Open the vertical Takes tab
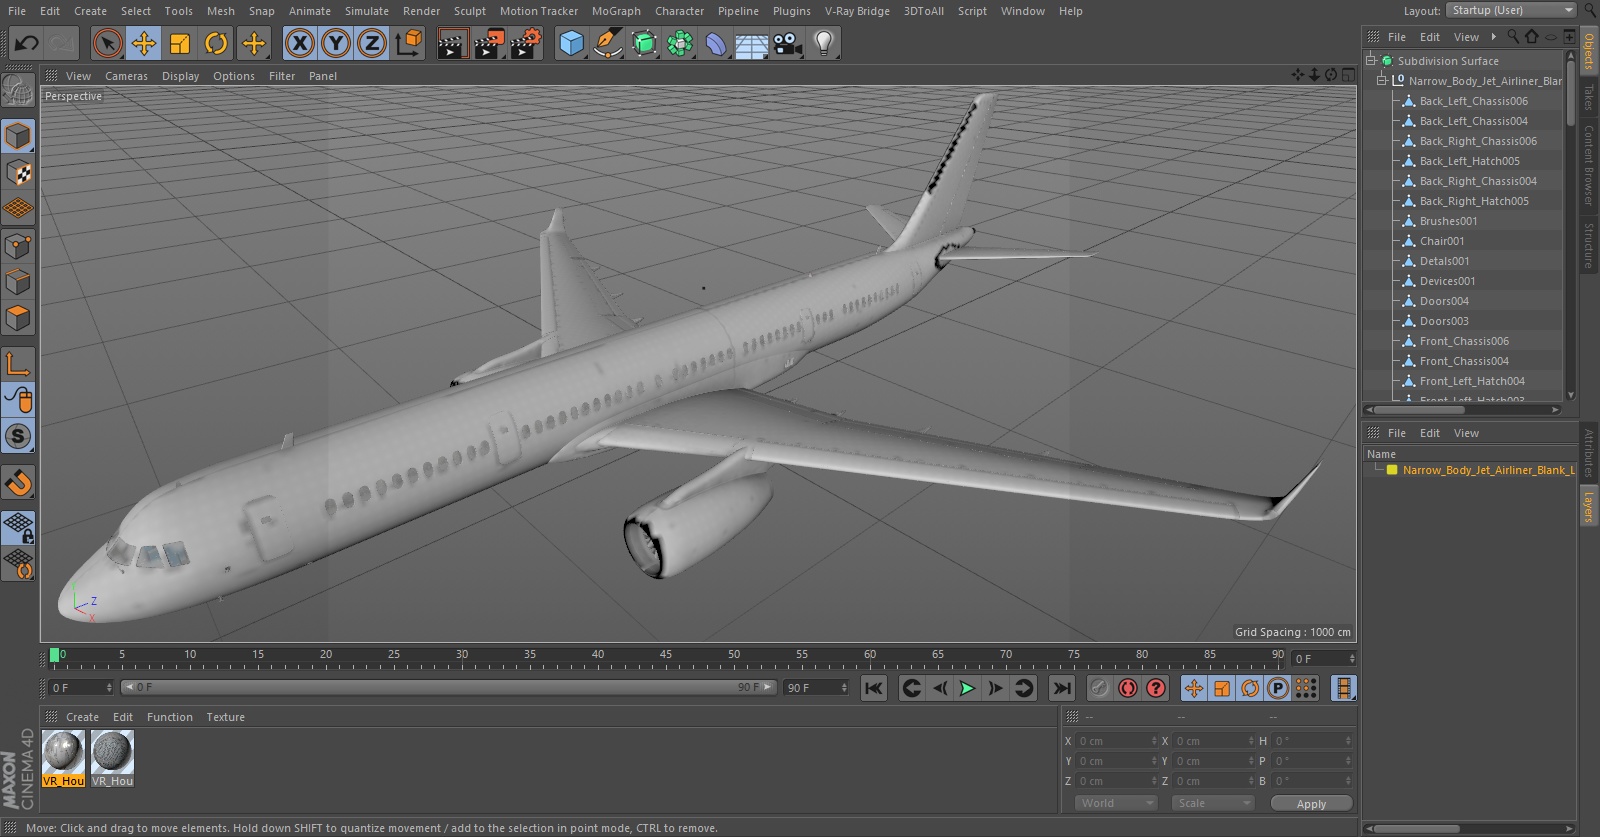 pos(1588,97)
